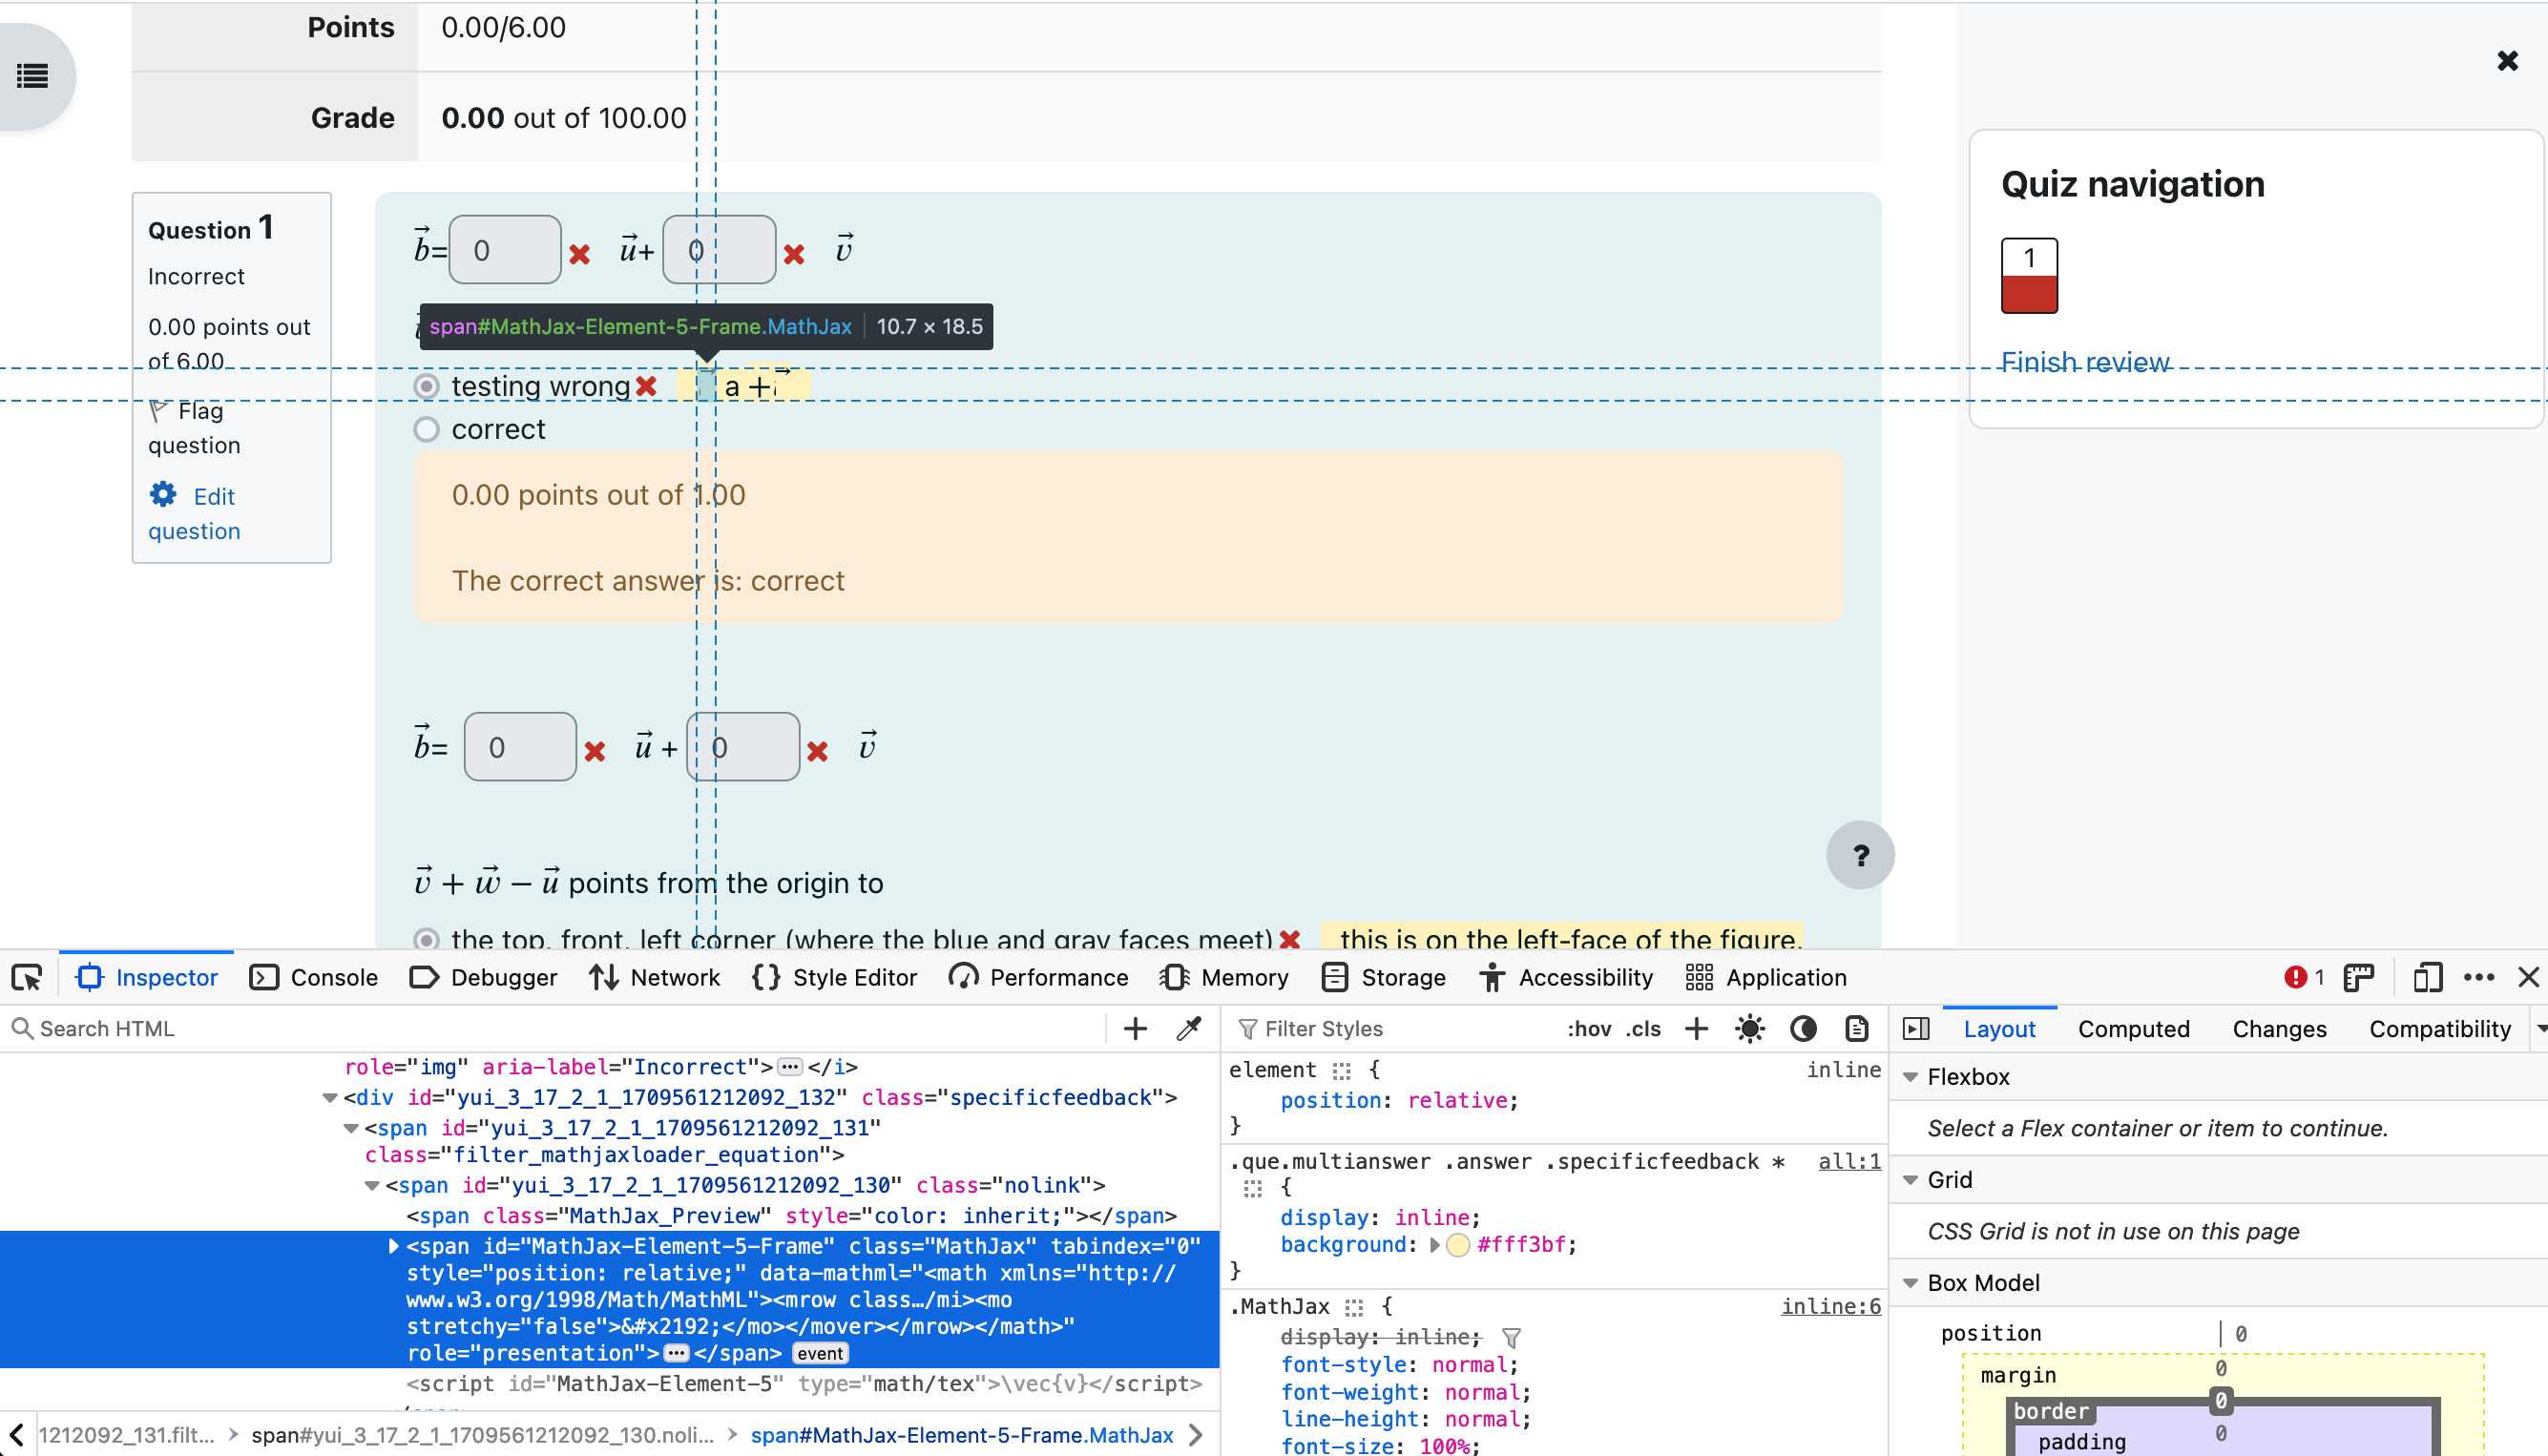Switch to the Computed tab
The height and width of the screenshot is (1456, 2548).
point(2133,1028)
